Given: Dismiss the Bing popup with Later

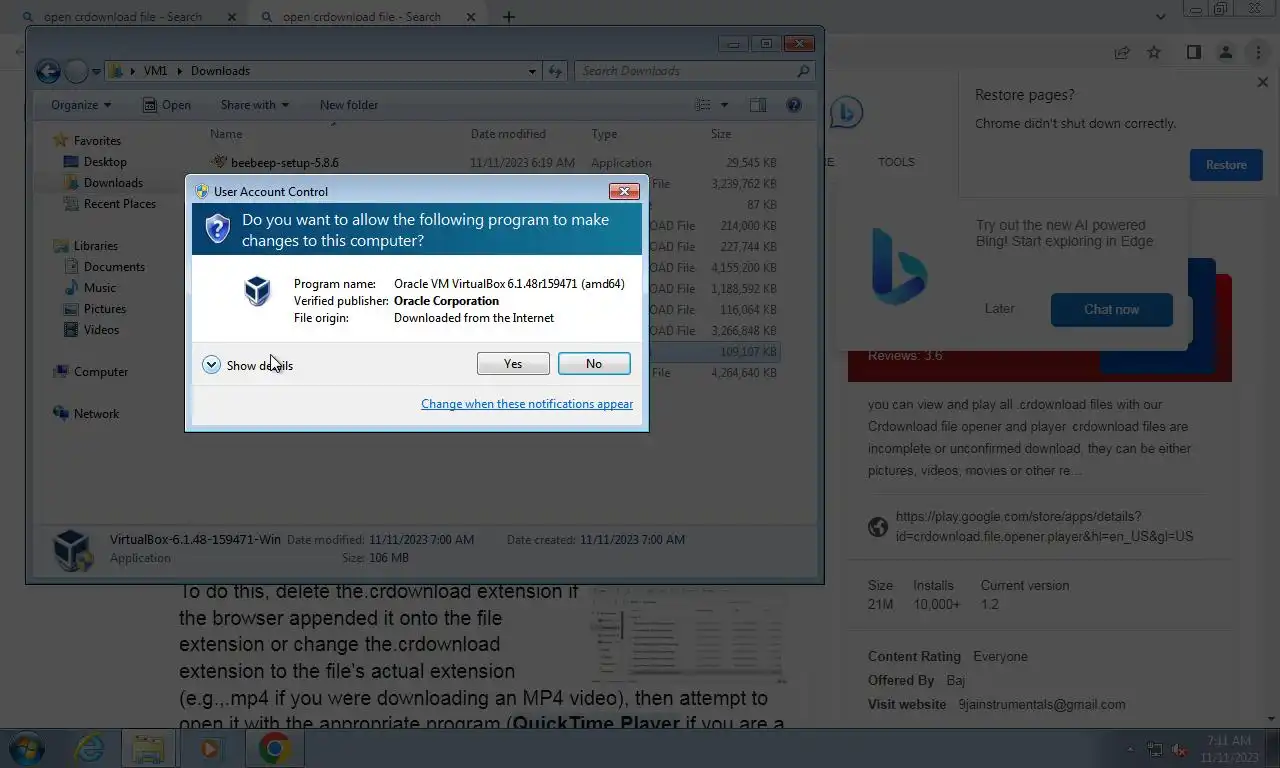Looking at the screenshot, I should 999,309.
